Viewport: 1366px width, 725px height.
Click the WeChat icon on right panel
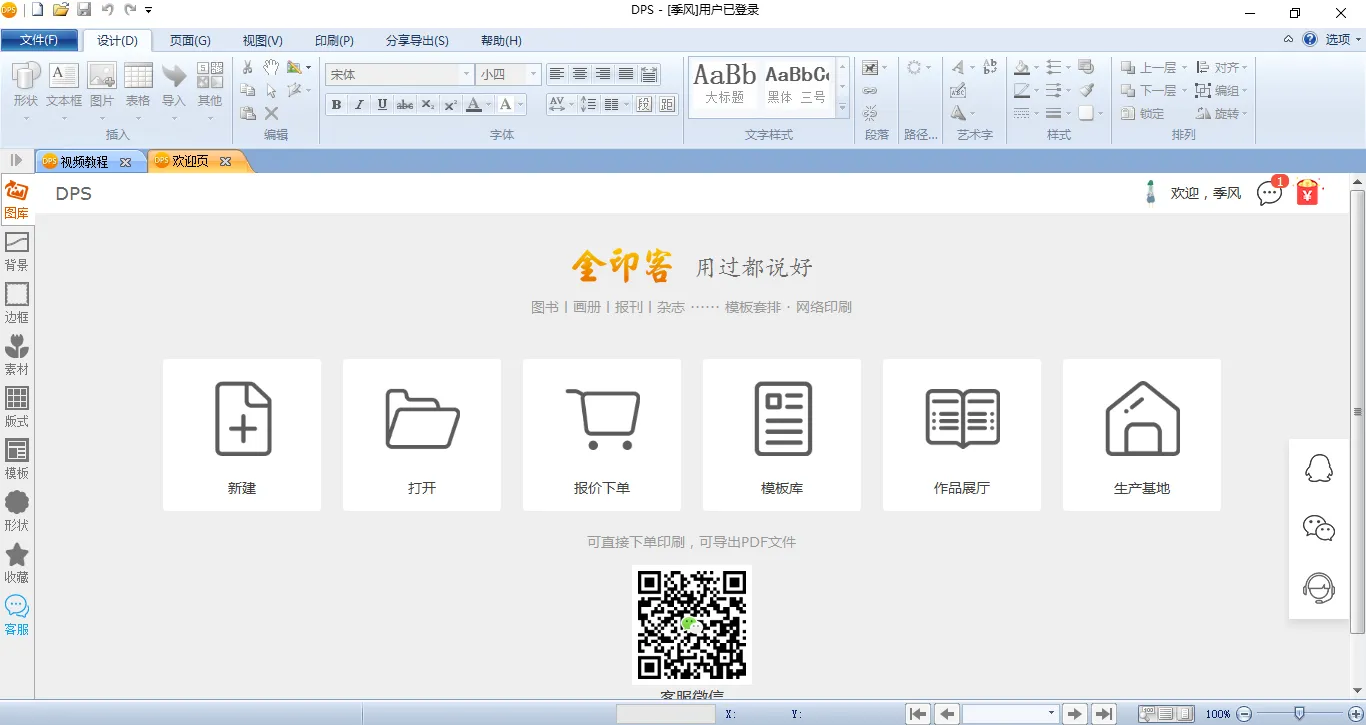pyautogui.click(x=1319, y=528)
